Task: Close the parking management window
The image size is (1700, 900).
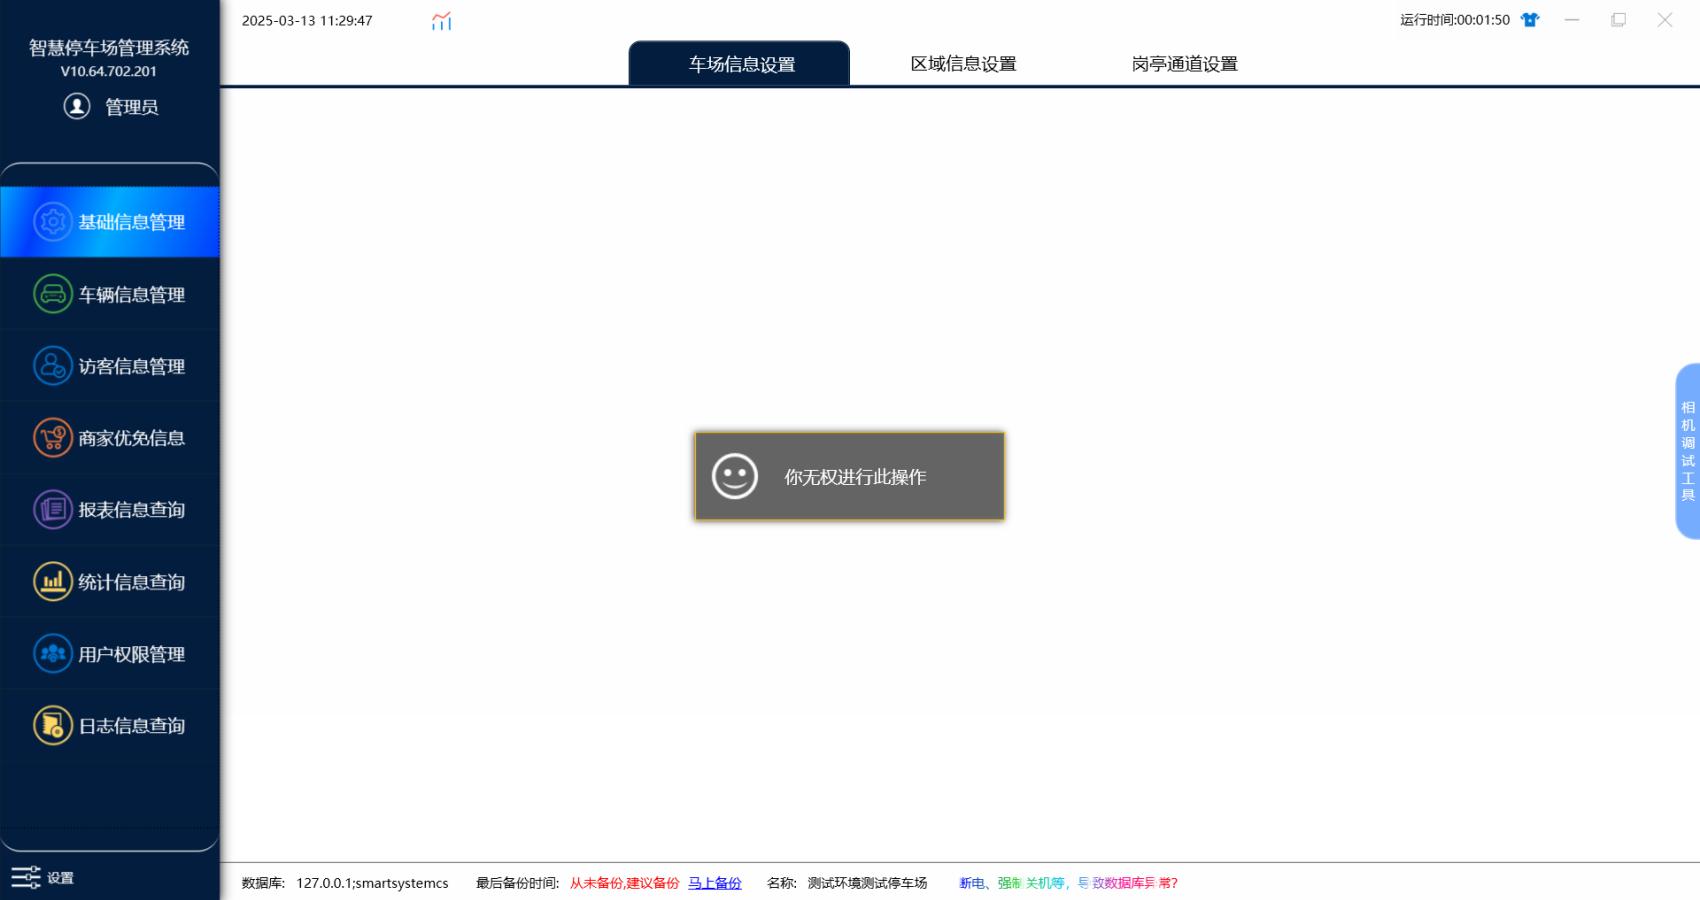Action: [1665, 20]
